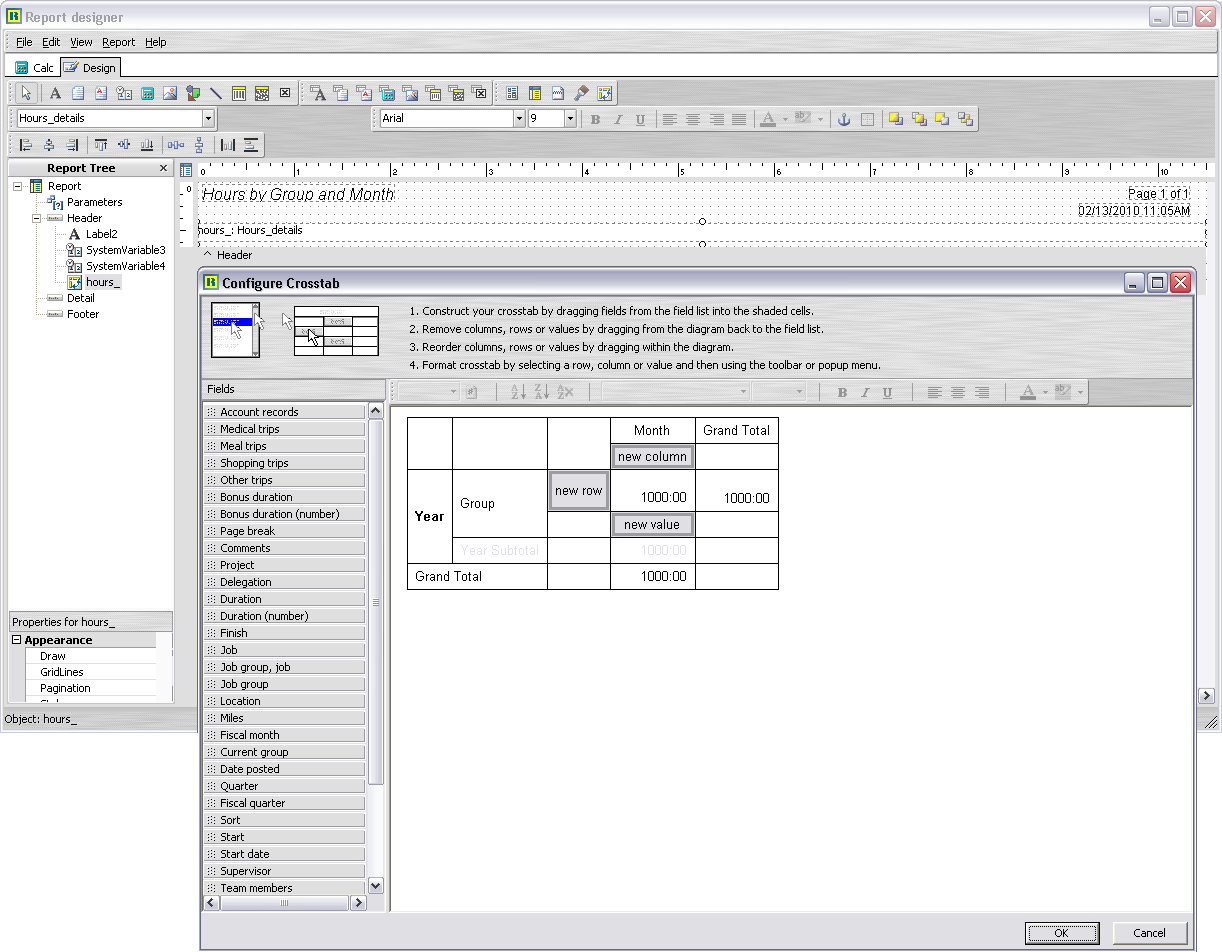Align selected objects to left edges
Screen dimensions: 1222x952
pos(26,145)
